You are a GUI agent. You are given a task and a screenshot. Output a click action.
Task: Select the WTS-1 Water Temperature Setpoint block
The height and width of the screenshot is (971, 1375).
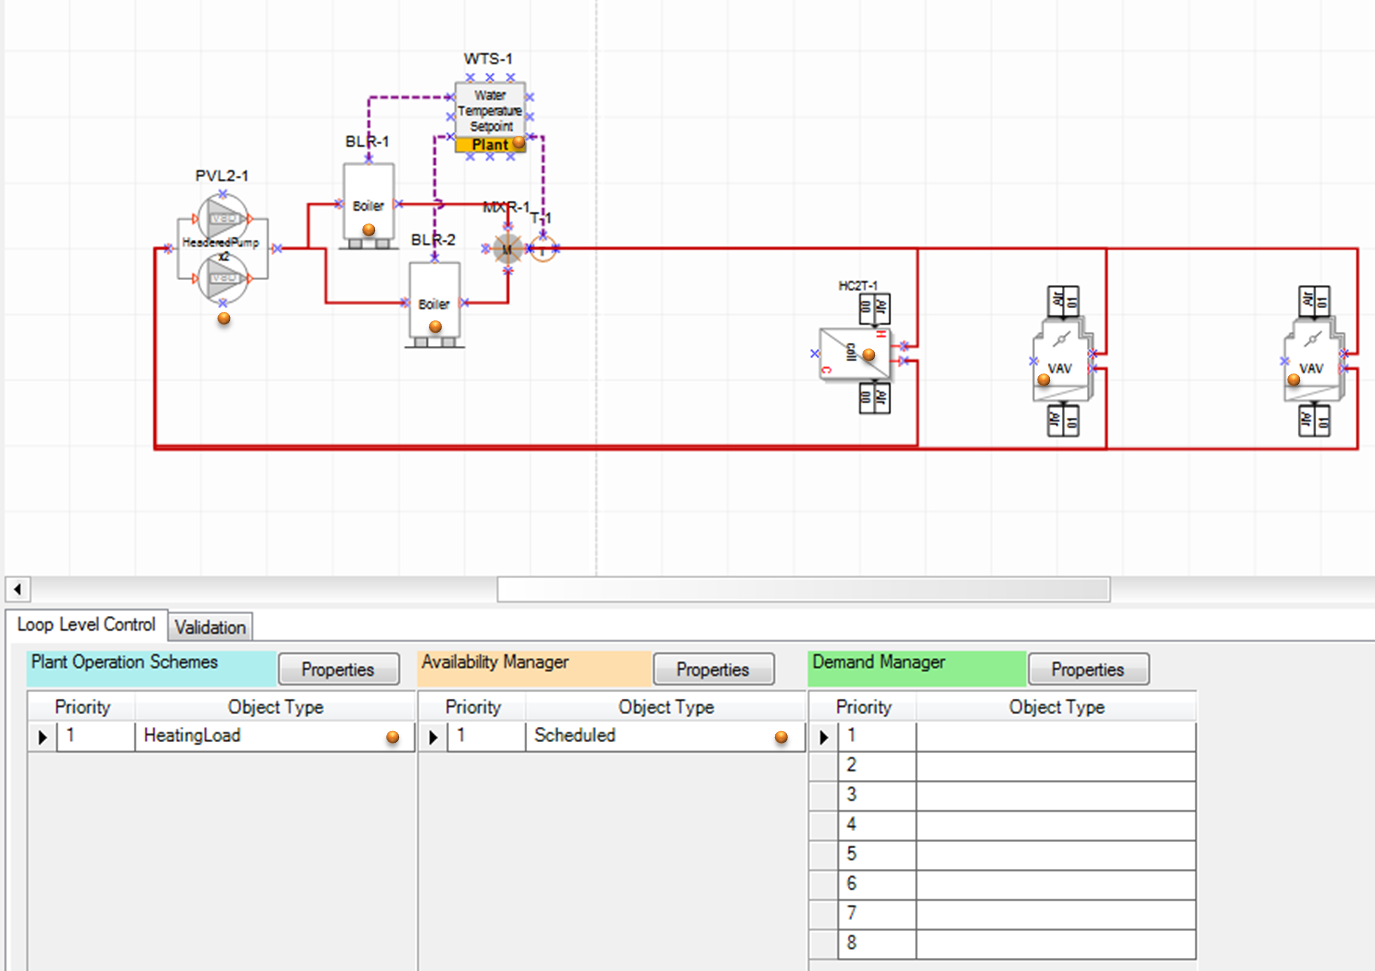coord(490,110)
